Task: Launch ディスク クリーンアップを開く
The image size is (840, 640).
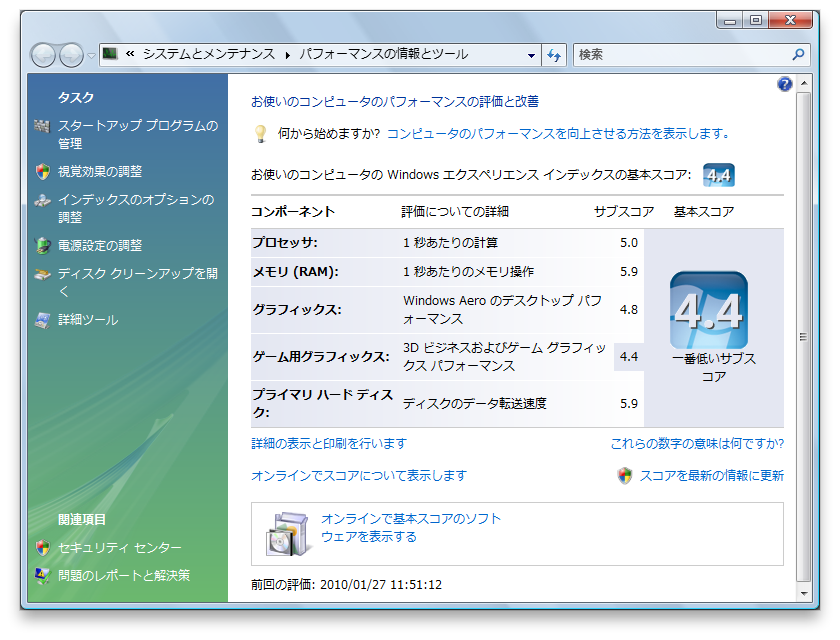Action: tap(138, 282)
